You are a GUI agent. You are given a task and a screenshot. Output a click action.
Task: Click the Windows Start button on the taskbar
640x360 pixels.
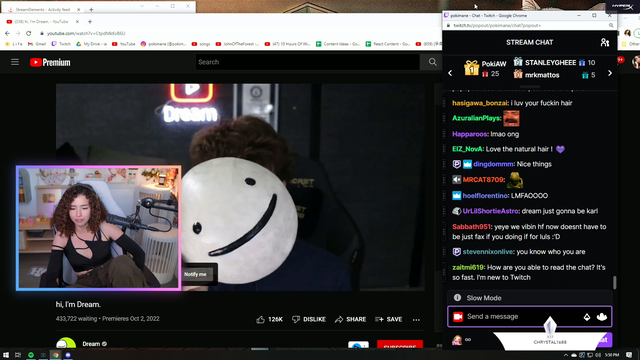(x=6, y=355)
